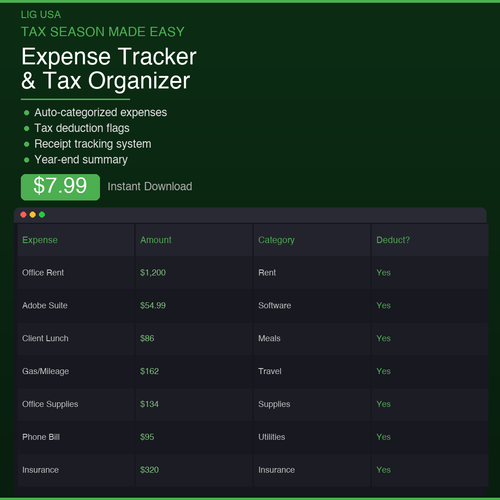
Task: Select the Category column header
Action: [x=312, y=240]
